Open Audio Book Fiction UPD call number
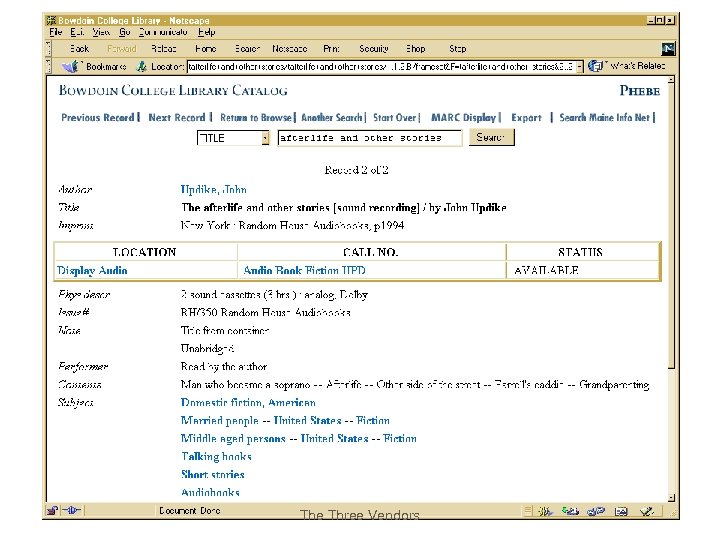 [x=304, y=270]
